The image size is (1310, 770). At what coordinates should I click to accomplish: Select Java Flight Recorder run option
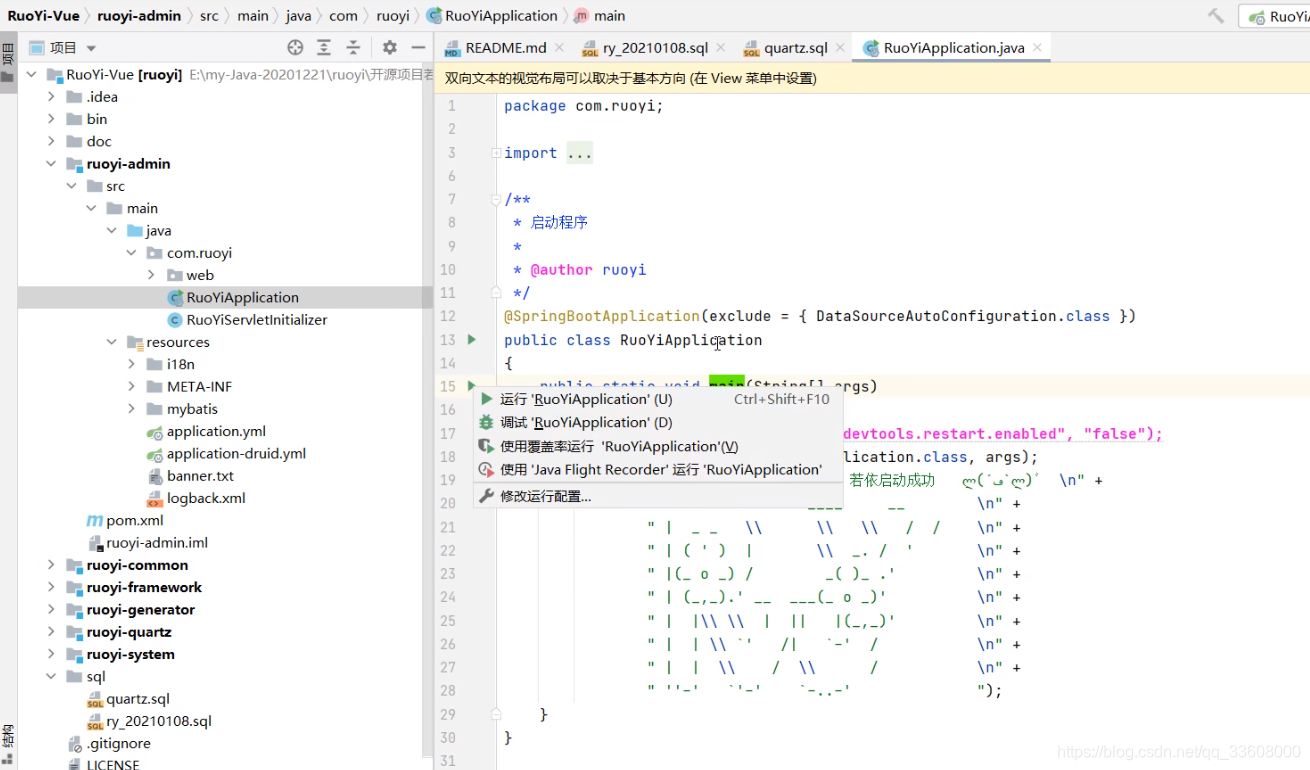tap(658, 469)
